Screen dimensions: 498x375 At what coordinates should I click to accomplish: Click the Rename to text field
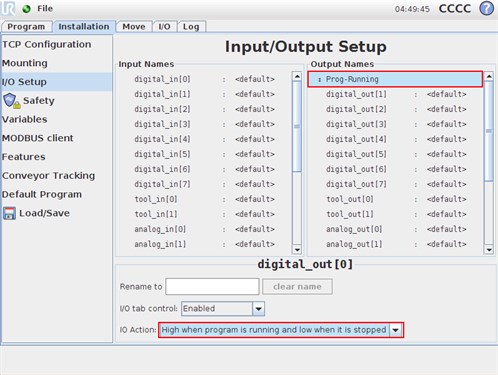[212, 287]
